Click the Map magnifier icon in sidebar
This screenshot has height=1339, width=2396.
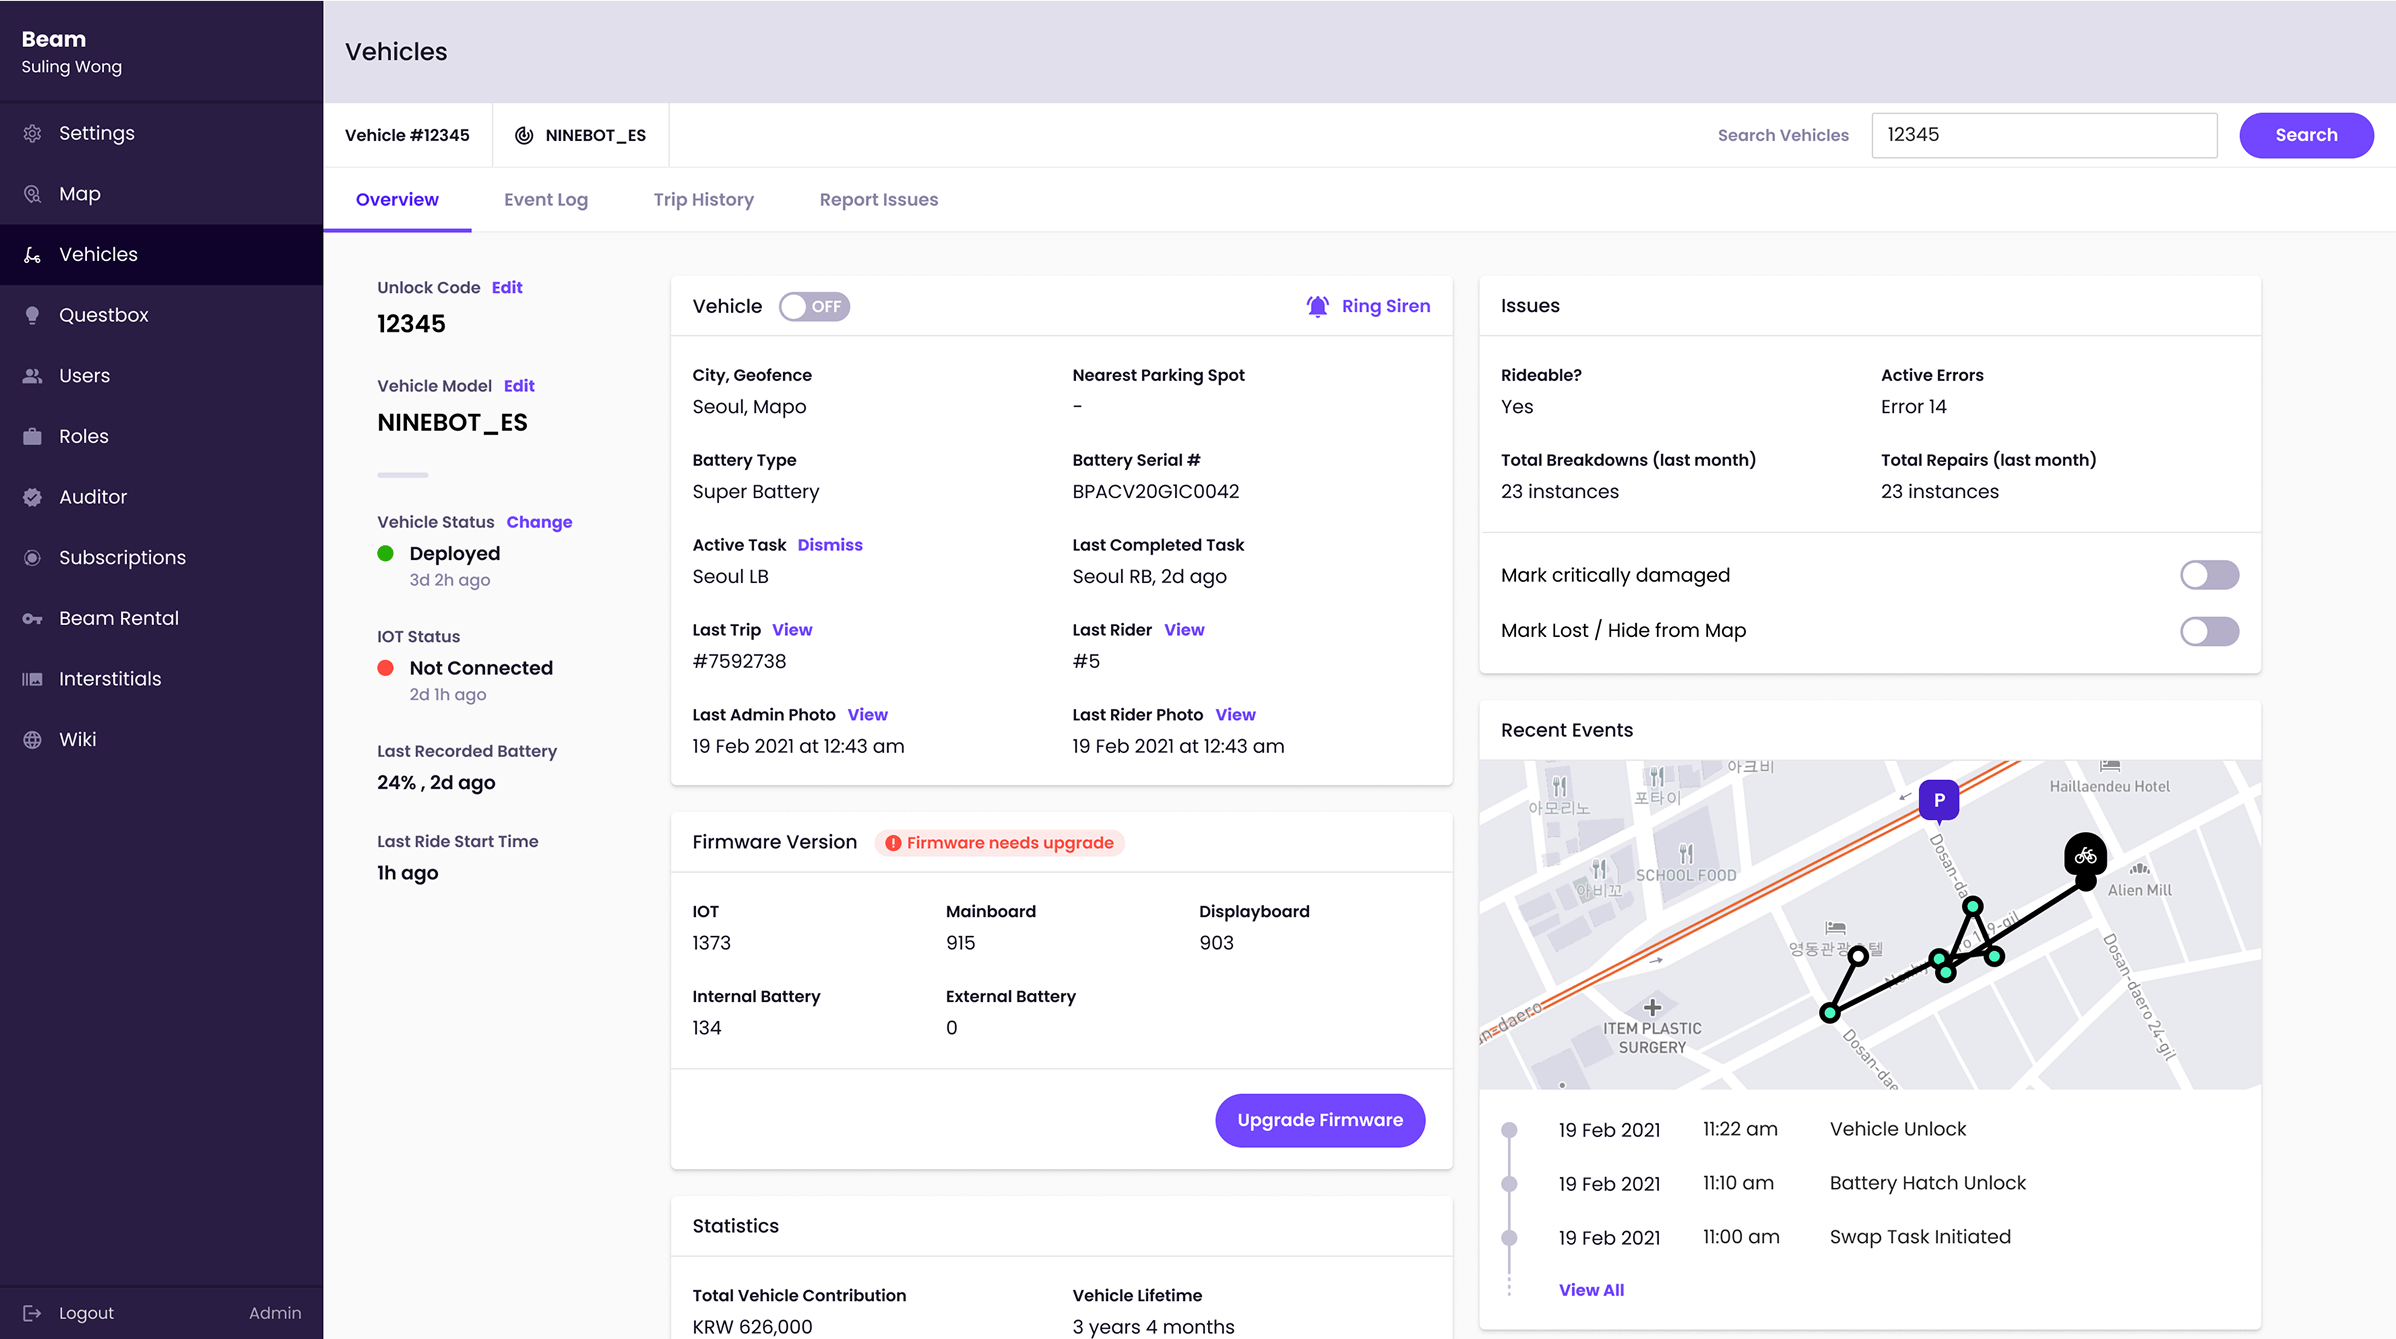(32, 194)
